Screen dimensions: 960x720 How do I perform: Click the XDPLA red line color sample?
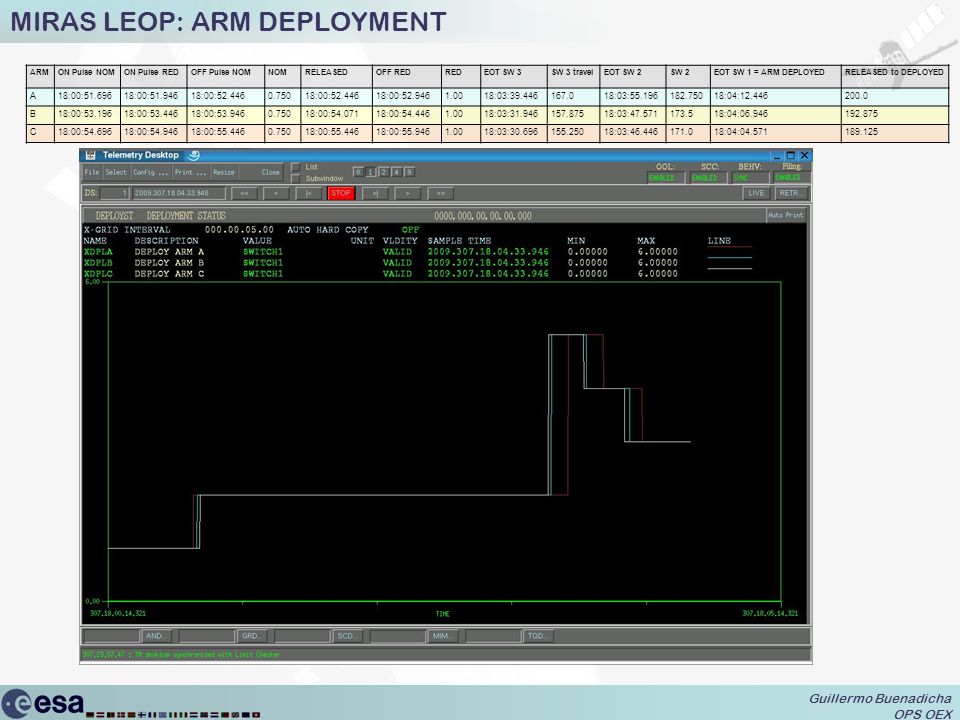[x=729, y=247]
